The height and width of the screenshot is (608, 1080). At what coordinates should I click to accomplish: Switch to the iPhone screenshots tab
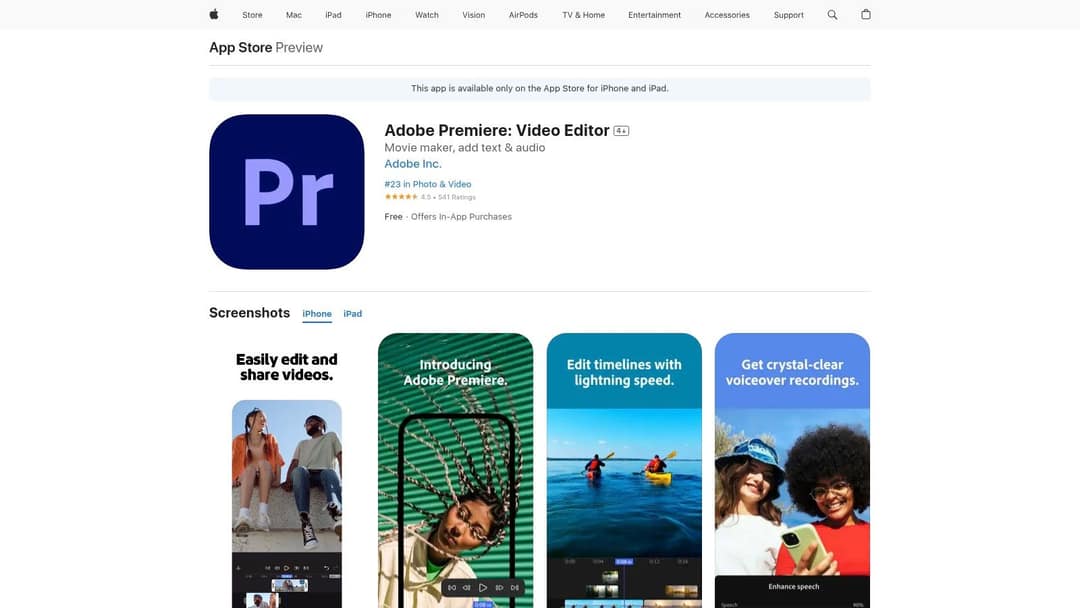pos(317,314)
